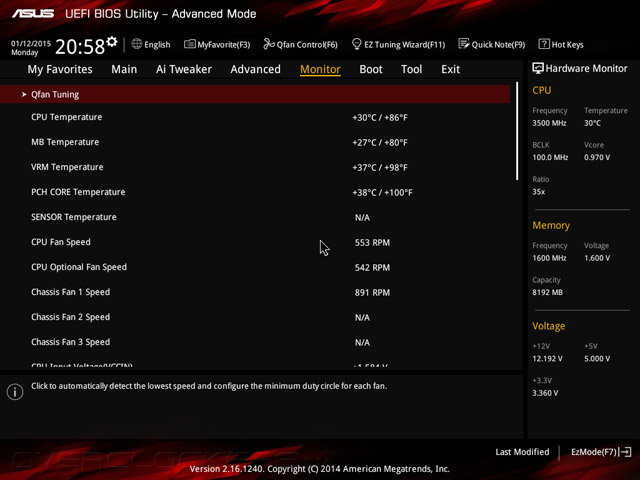Image resolution: width=640 pixels, height=480 pixels.
Task: Click the EZ Tuning Wizard lightbulb icon
Action: click(x=356, y=44)
